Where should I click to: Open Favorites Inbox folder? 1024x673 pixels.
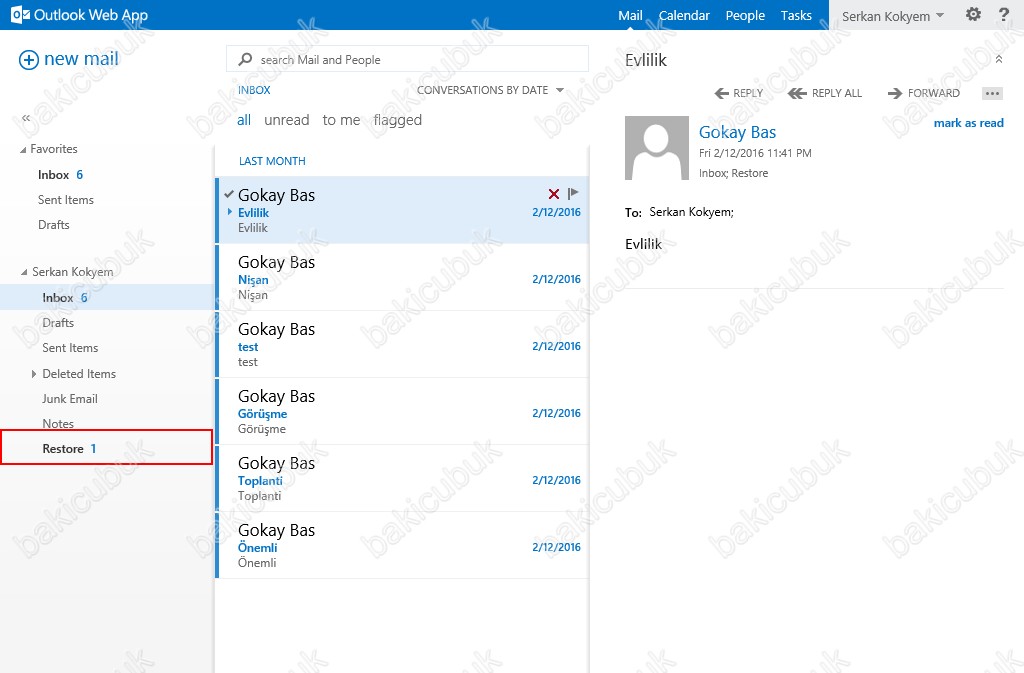coord(60,175)
